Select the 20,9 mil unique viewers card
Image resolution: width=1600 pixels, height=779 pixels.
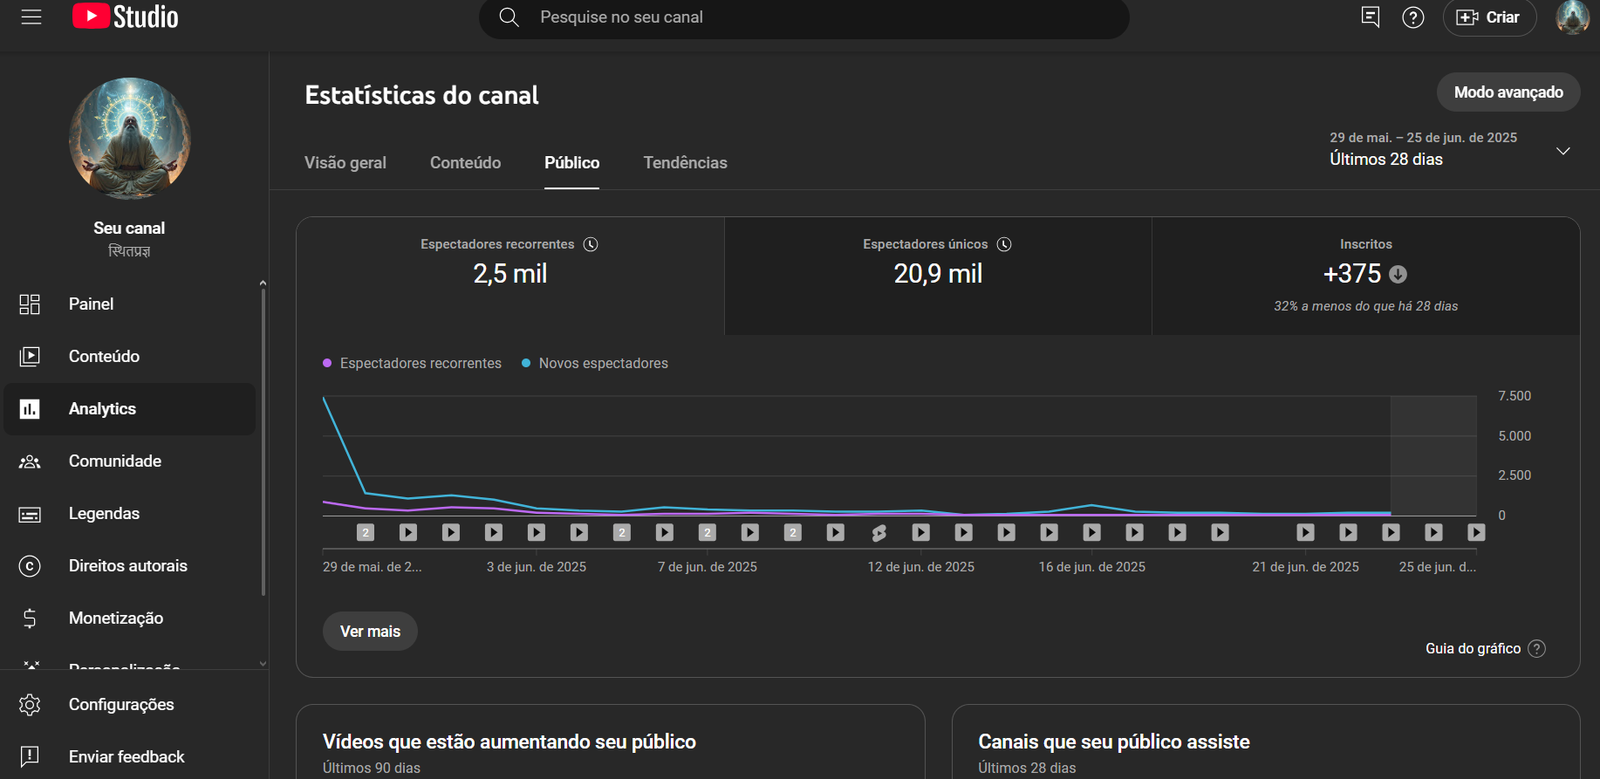tap(938, 275)
